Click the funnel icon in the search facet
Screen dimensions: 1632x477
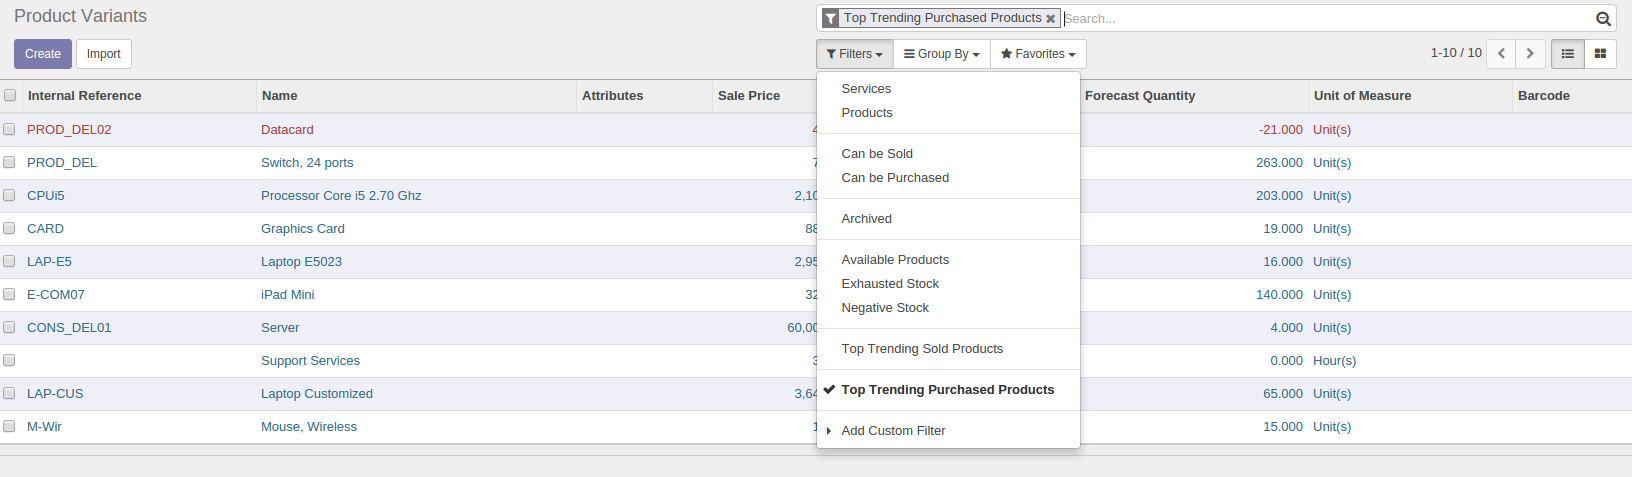[830, 18]
